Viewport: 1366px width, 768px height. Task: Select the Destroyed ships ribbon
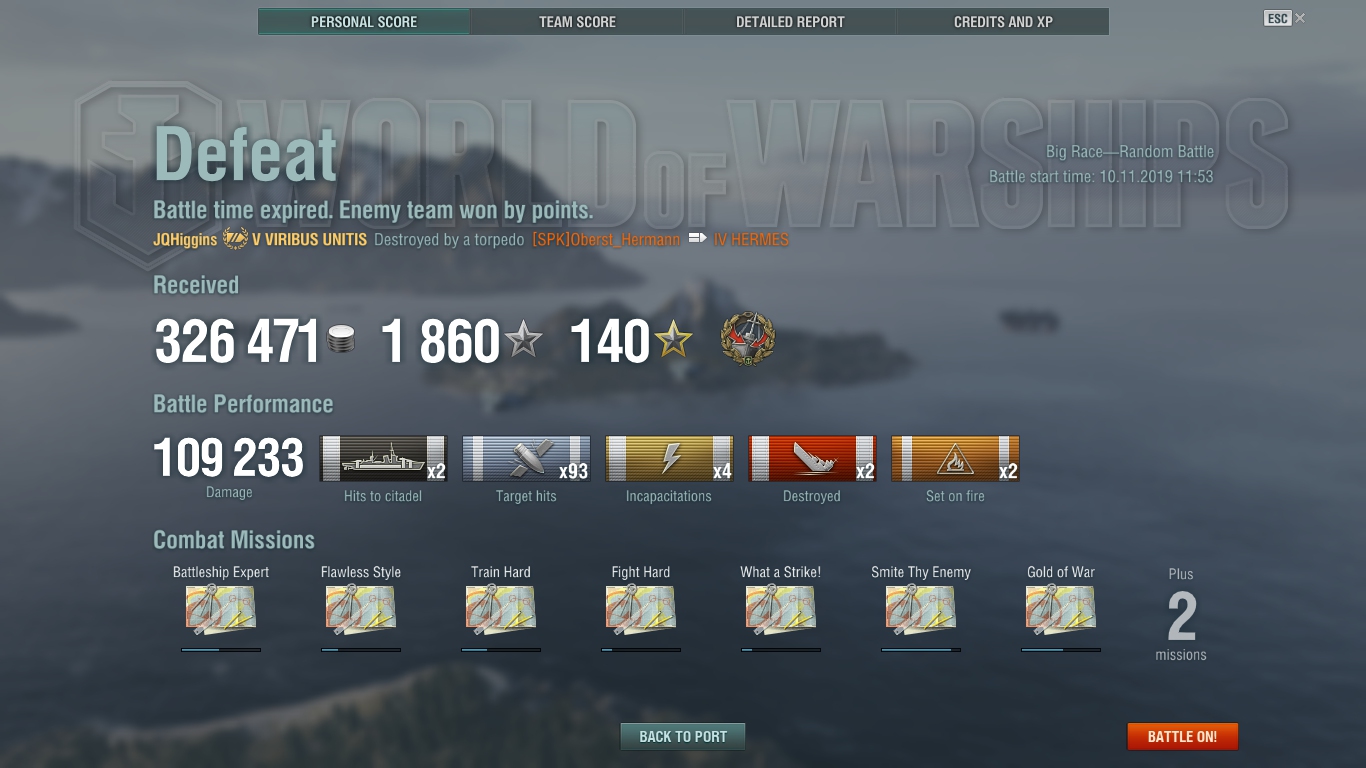812,459
